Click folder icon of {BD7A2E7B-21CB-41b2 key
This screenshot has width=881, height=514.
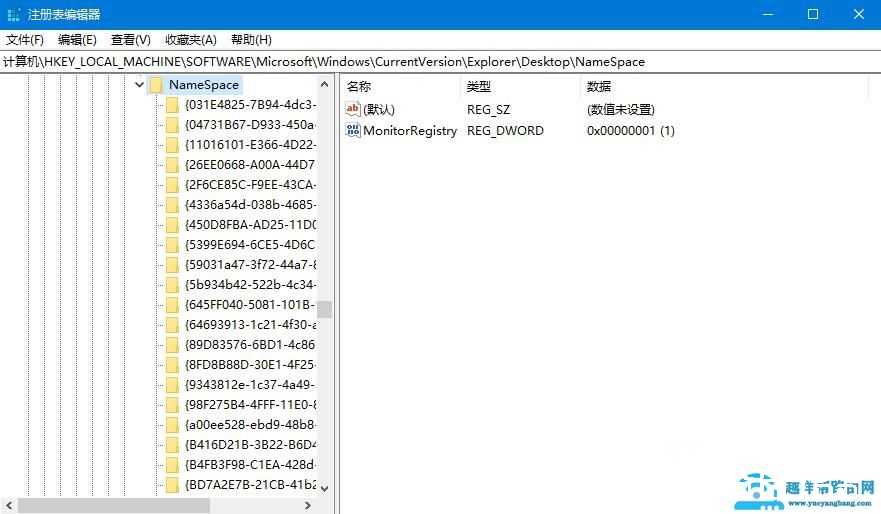click(x=172, y=484)
